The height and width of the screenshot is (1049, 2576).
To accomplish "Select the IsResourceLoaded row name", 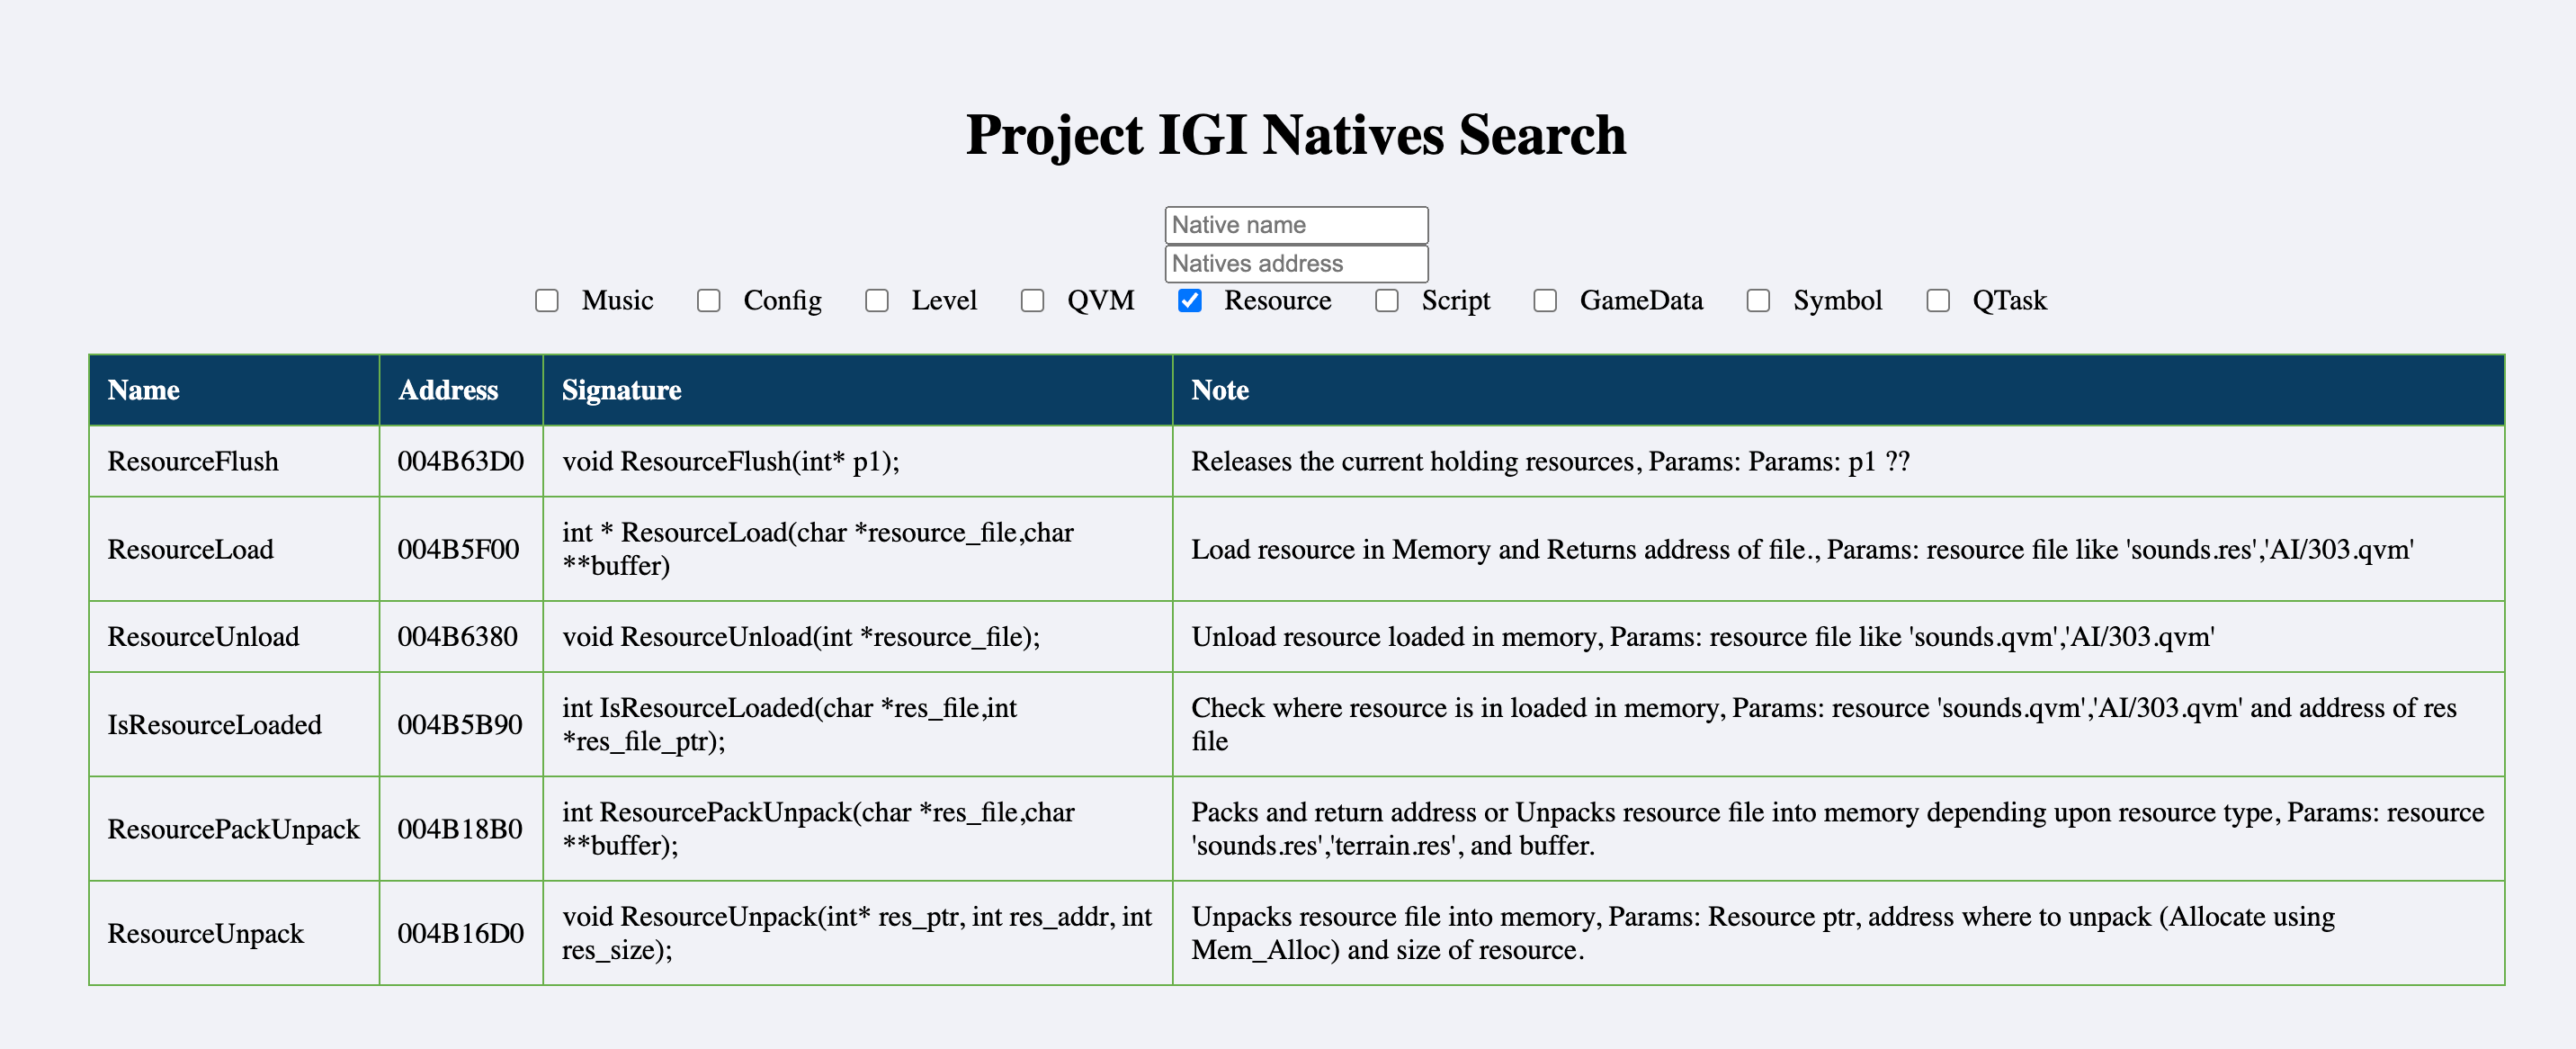I will (x=214, y=725).
